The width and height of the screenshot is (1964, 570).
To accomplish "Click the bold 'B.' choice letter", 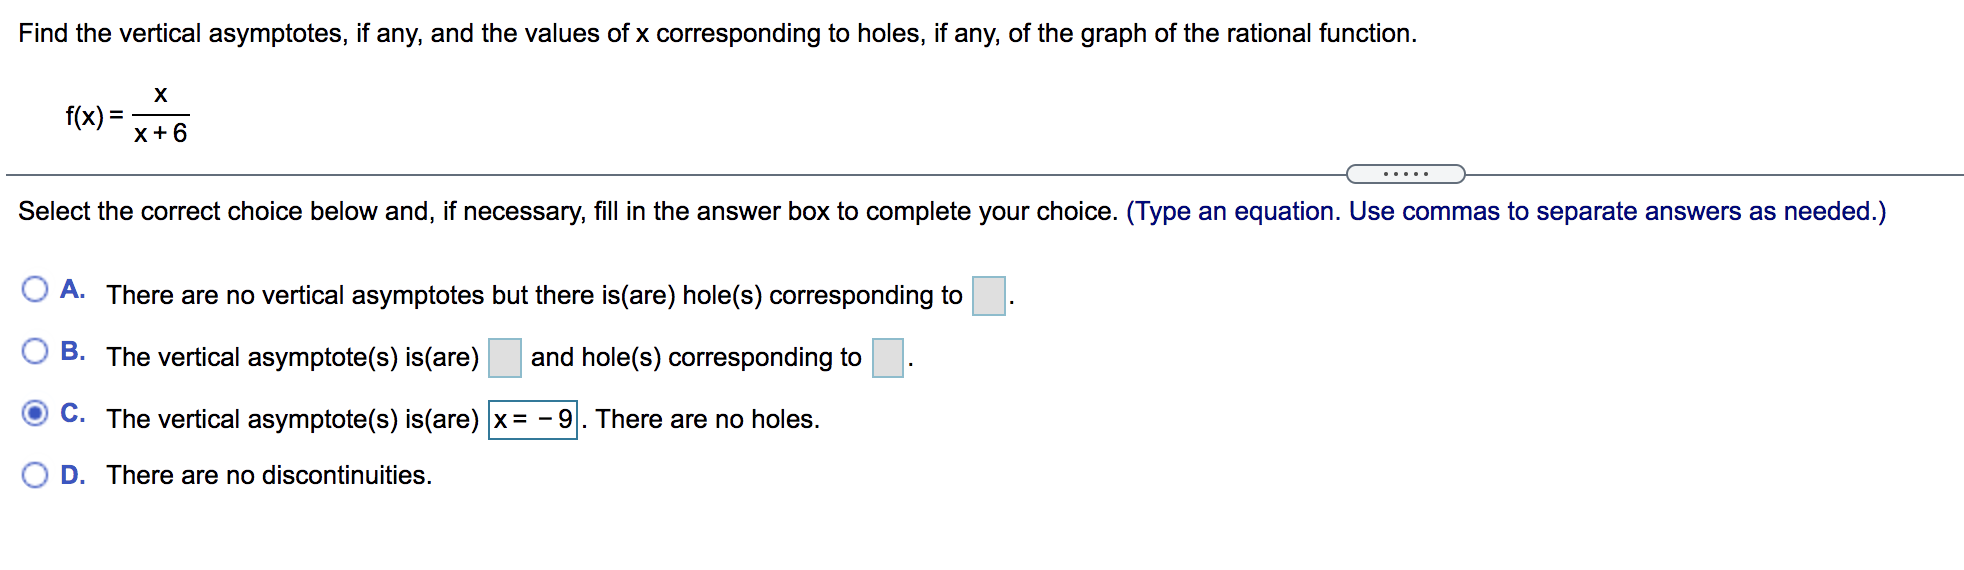I will coord(72,351).
